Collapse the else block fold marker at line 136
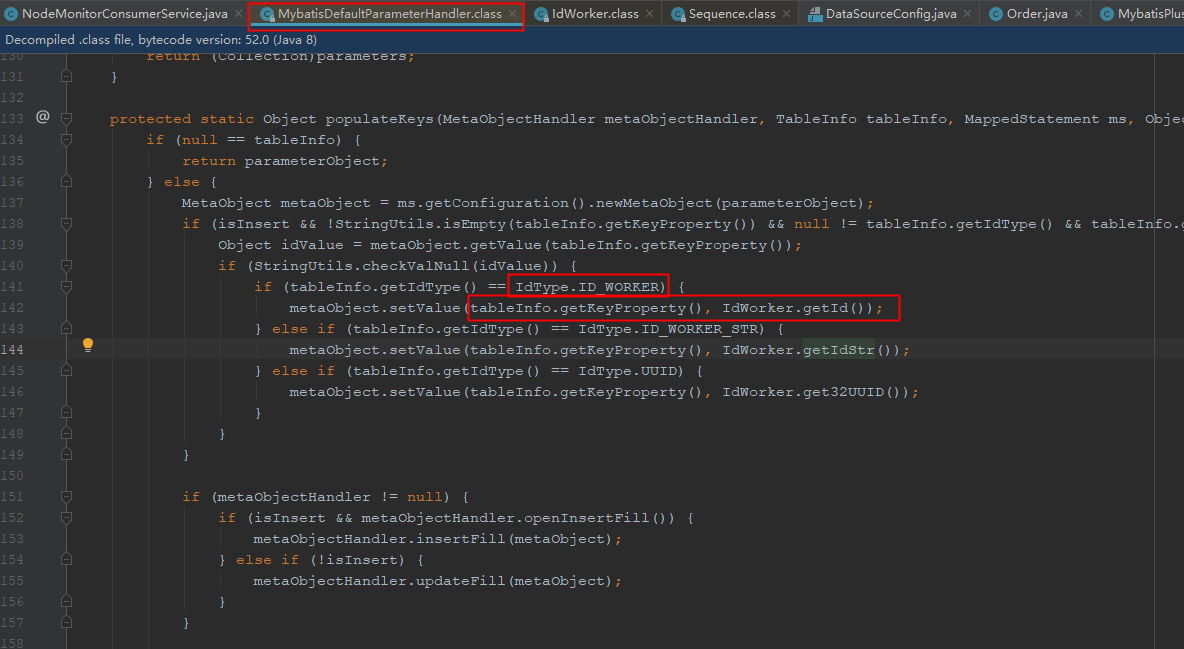 (66, 181)
